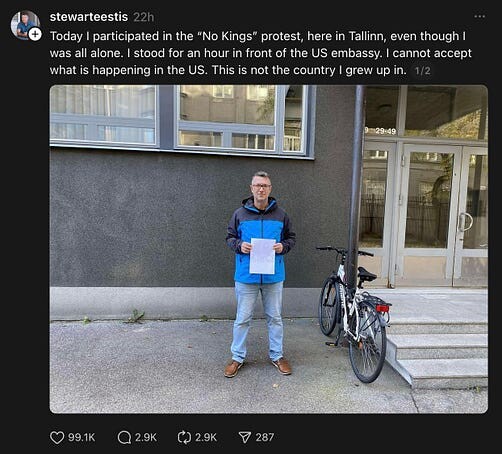Click the stewarteestis username

point(89,17)
